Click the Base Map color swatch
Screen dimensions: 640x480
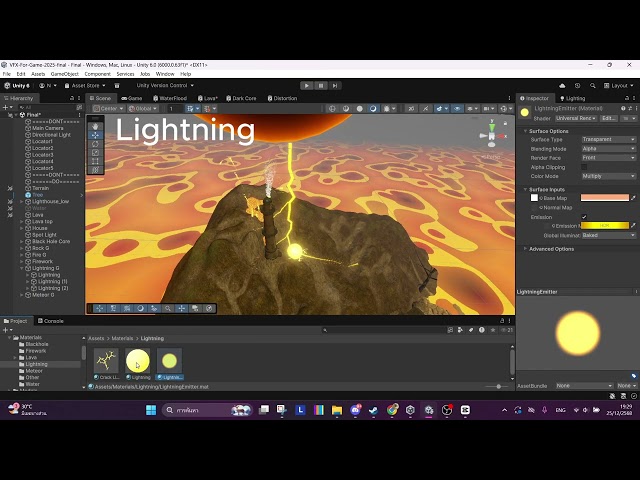click(604, 198)
